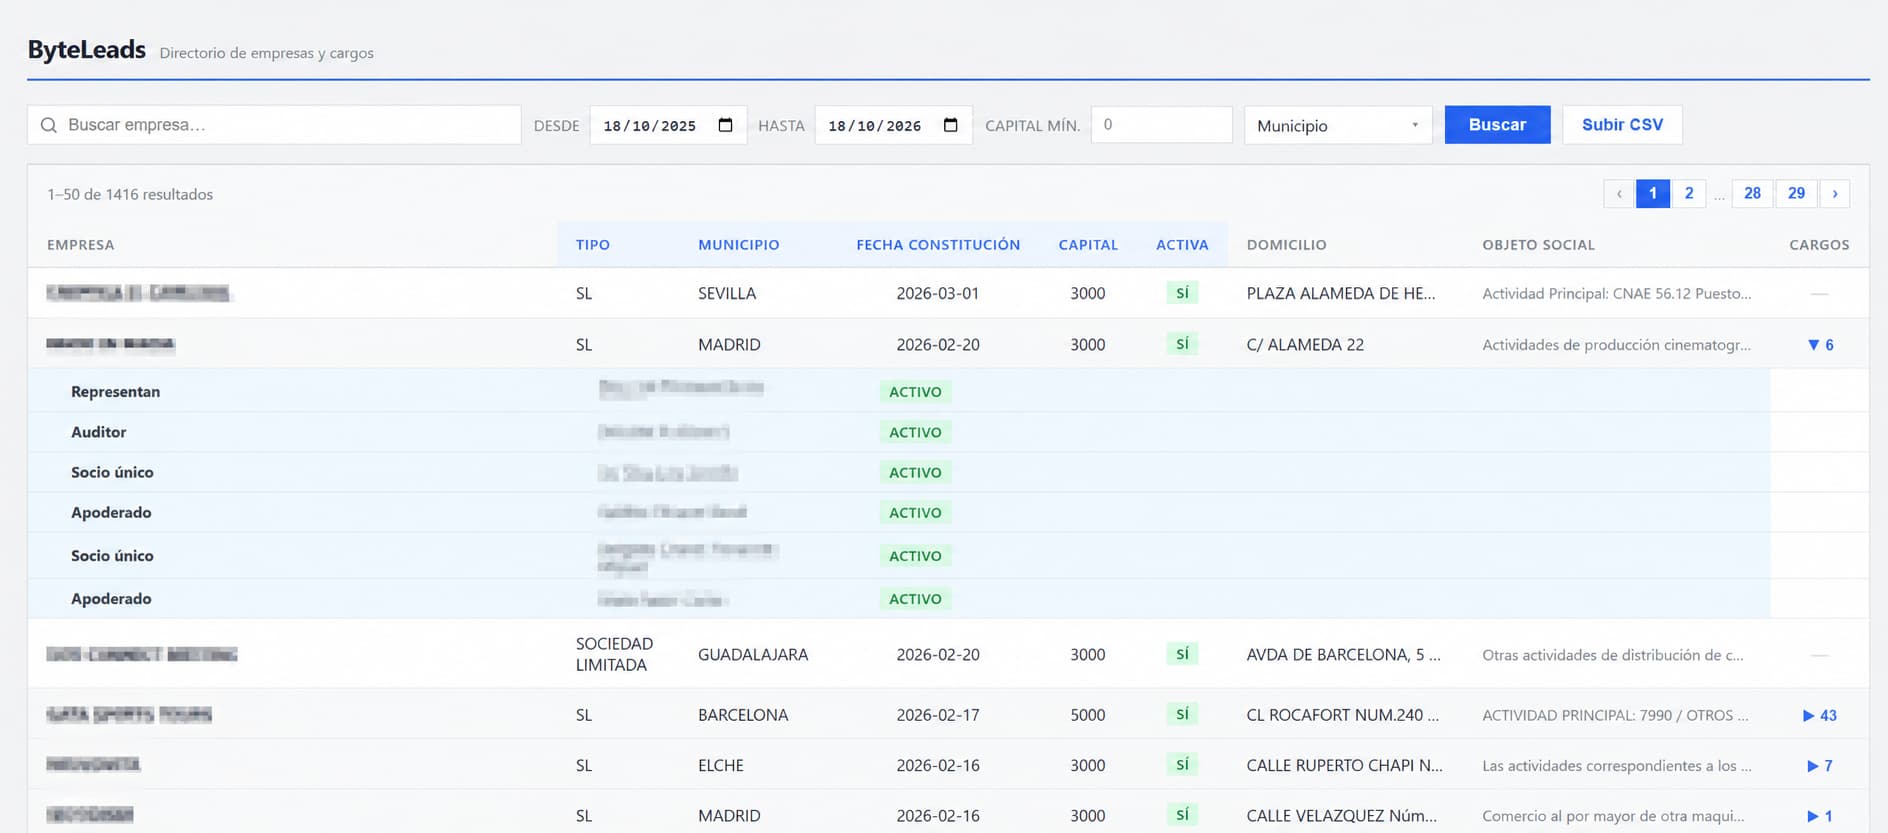1888x833 pixels.
Task: Click the C/ ALAMEDA 22 address cell
Action: pos(1305,345)
